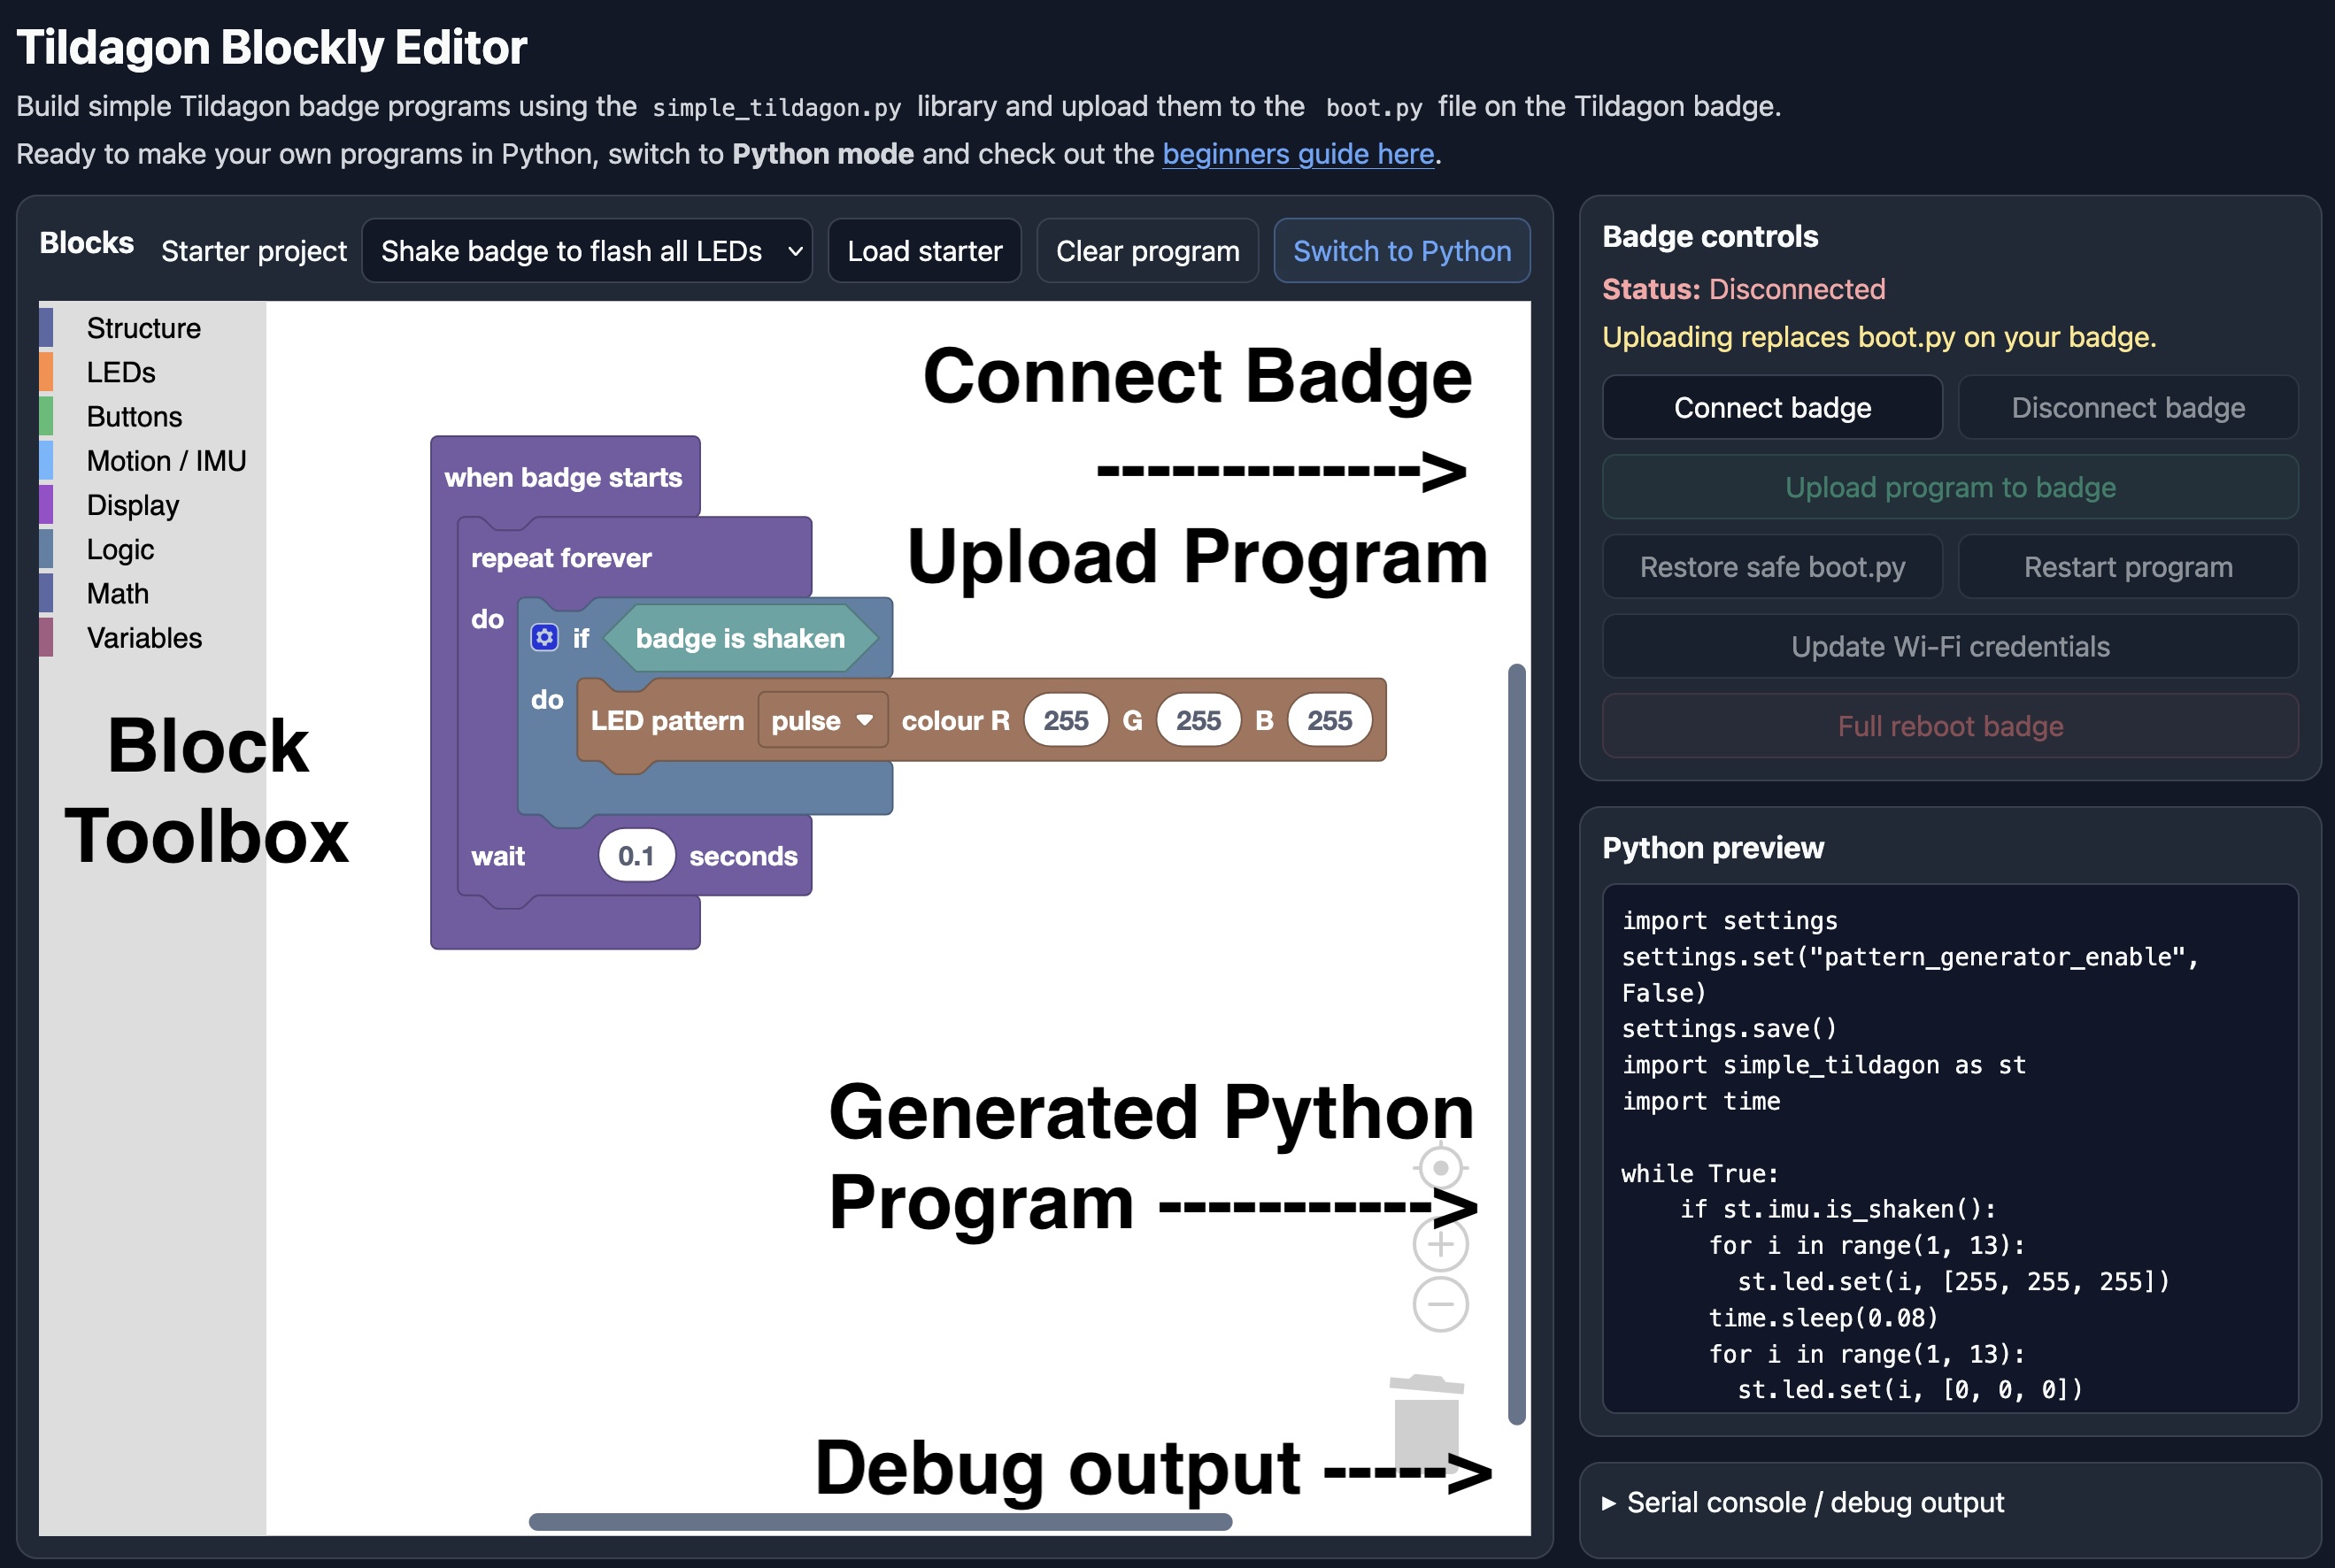The image size is (2335, 1568).
Task: Open the pulse pattern dropdown in LED block
Action: click(x=822, y=720)
